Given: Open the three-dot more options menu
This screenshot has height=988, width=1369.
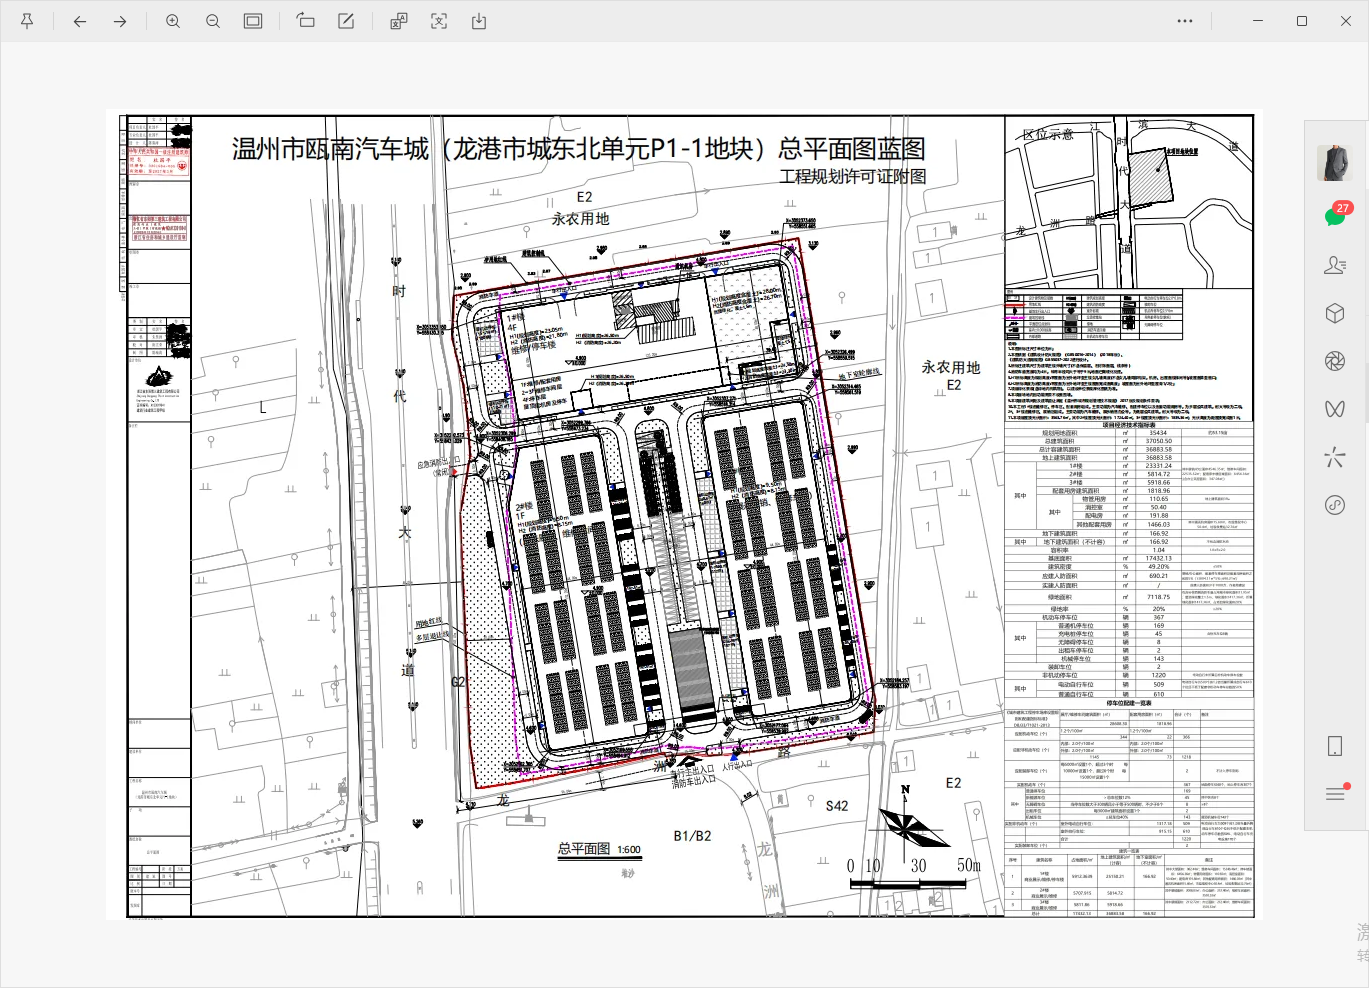Looking at the screenshot, I should [1185, 21].
